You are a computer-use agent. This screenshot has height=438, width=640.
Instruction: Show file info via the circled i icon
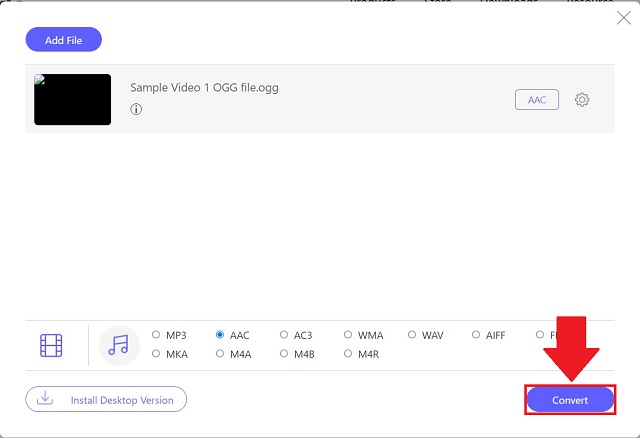[x=136, y=109]
